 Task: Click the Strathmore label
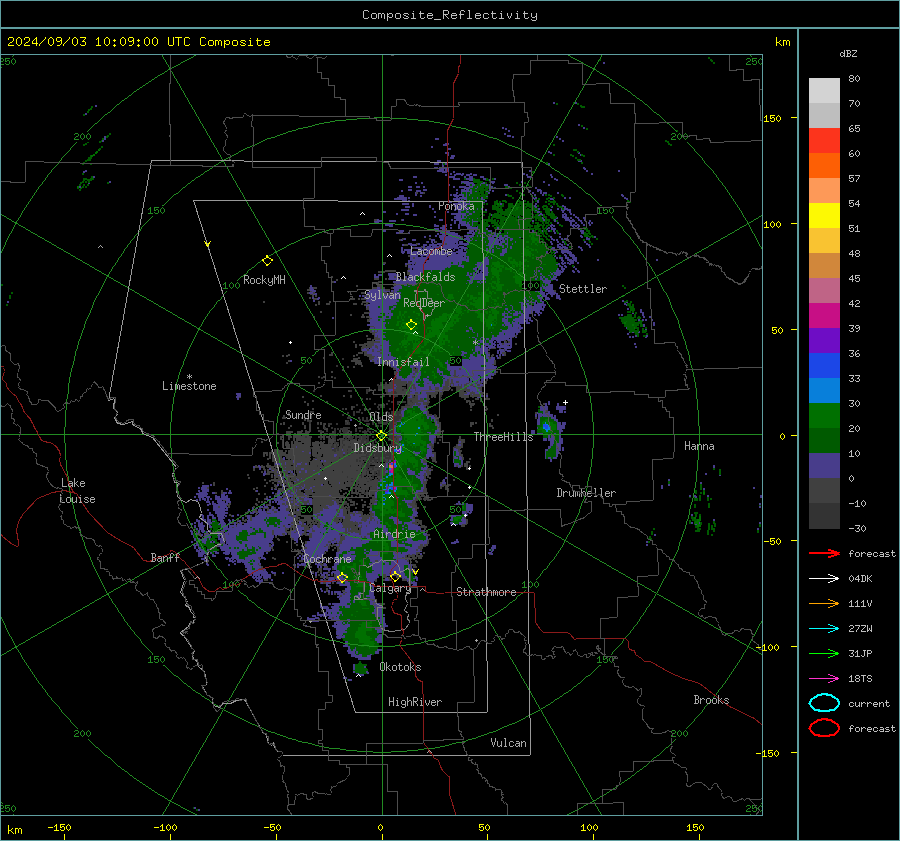pos(486,592)
